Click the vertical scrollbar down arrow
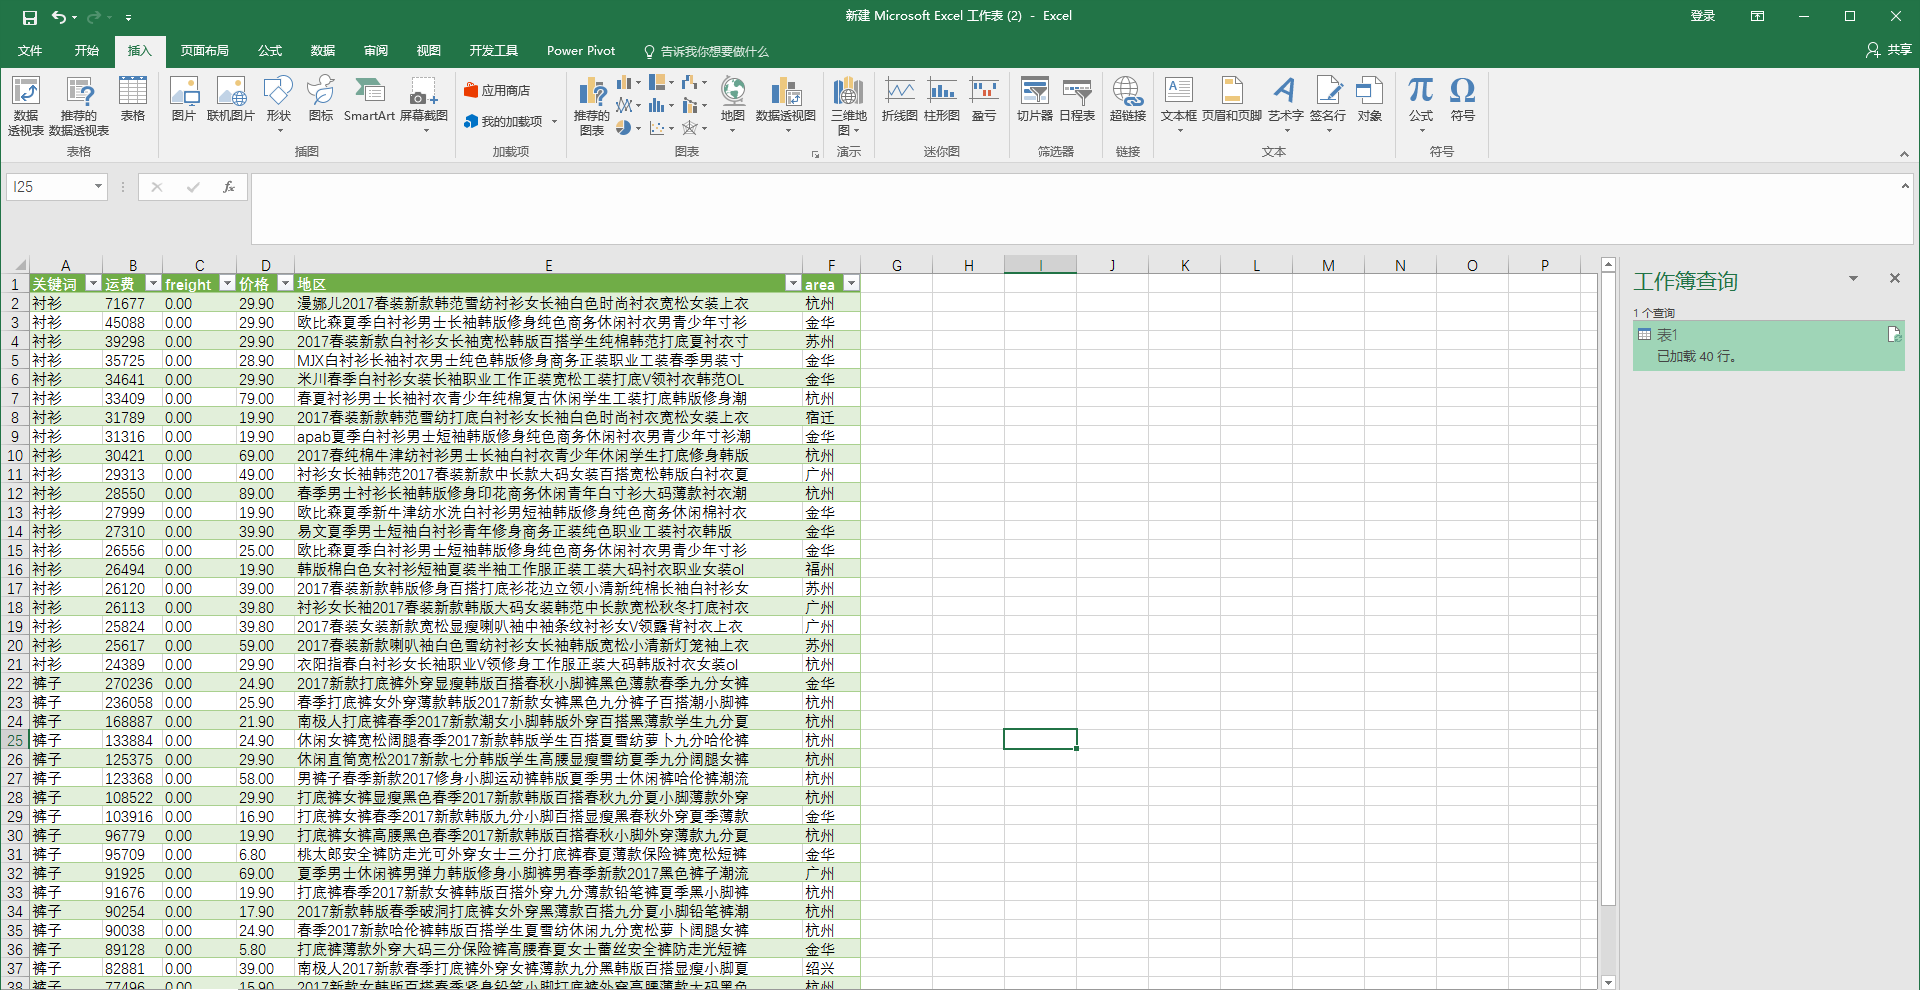This screenshot has height=990, width=1920. pyautogui.click(x=1608, y=982)
